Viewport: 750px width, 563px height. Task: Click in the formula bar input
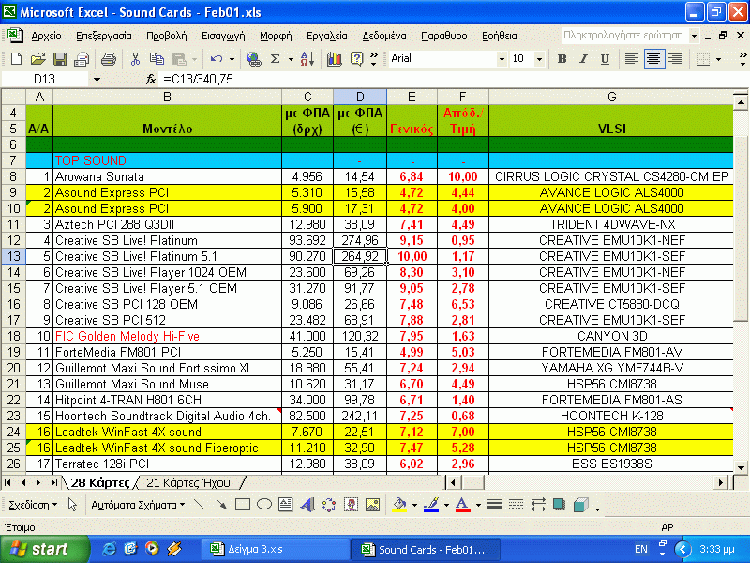click(x=454, y=79)
